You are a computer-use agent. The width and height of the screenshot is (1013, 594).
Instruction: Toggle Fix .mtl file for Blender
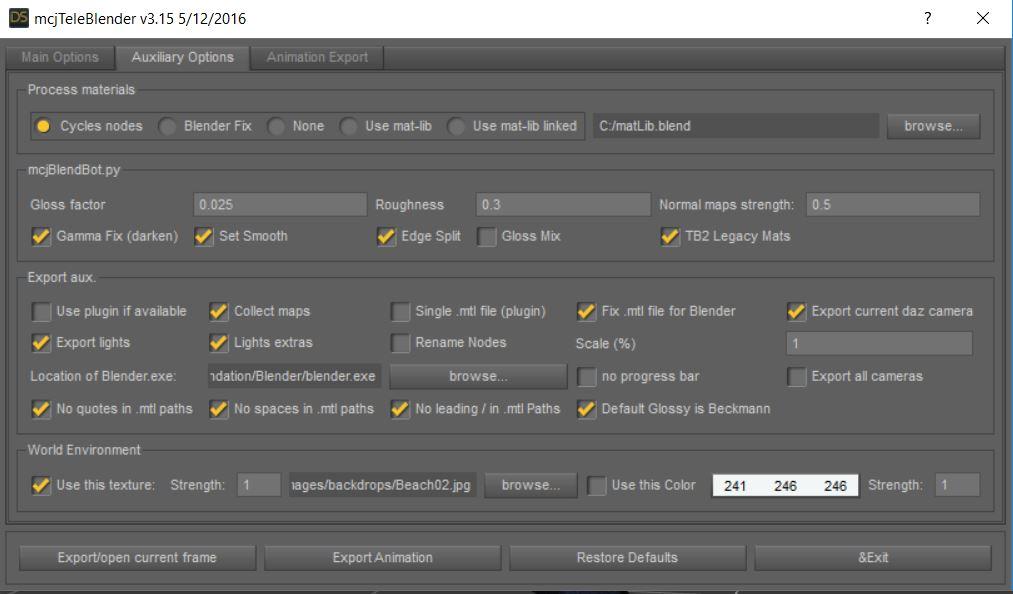coord(587,311)
